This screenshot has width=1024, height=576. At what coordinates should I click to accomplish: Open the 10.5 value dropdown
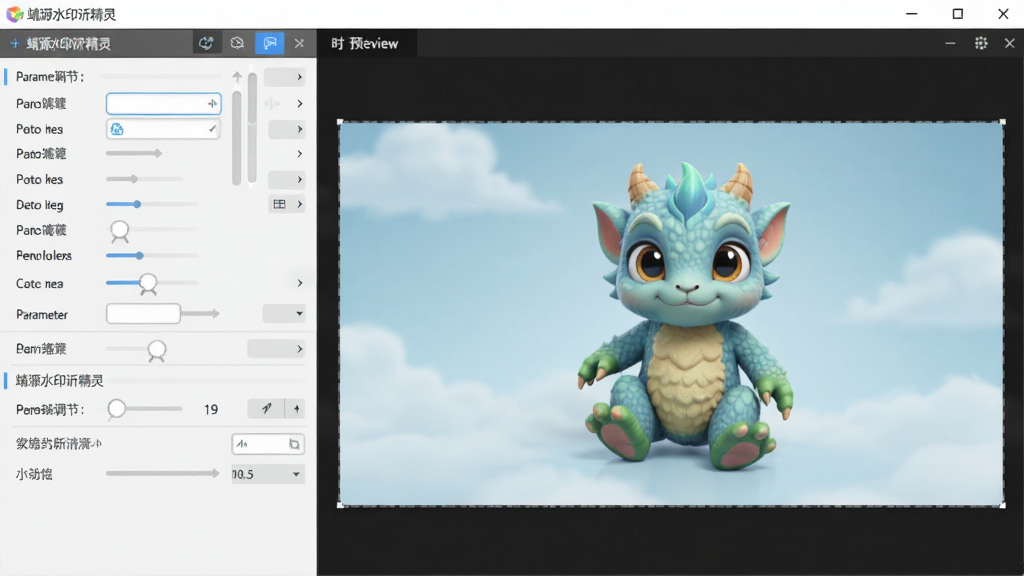point(268,474)
